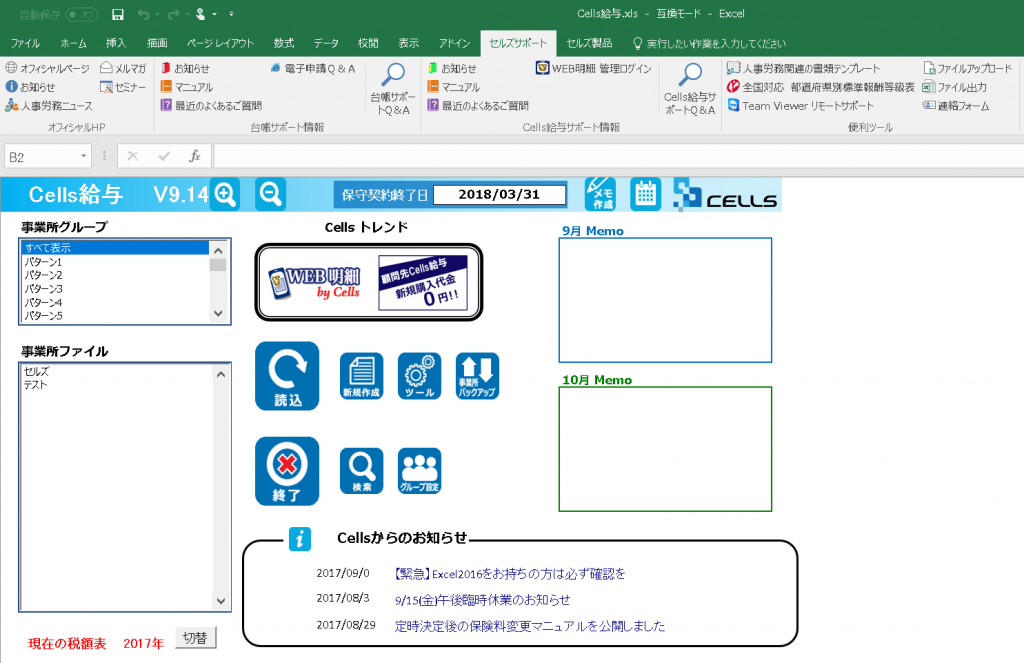The image size is (1024, 663).
Task: Open Cells給与サポートQ&A magnifier button
Action: [x=690, y=89]
